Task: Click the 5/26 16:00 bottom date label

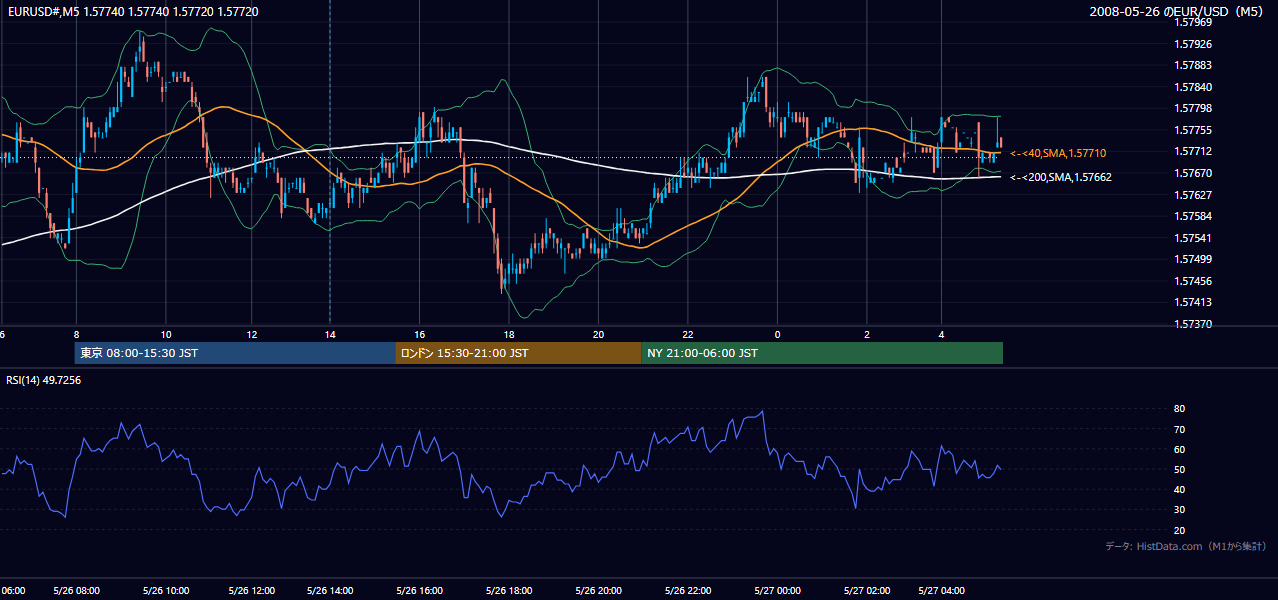Action: (420, 591)
